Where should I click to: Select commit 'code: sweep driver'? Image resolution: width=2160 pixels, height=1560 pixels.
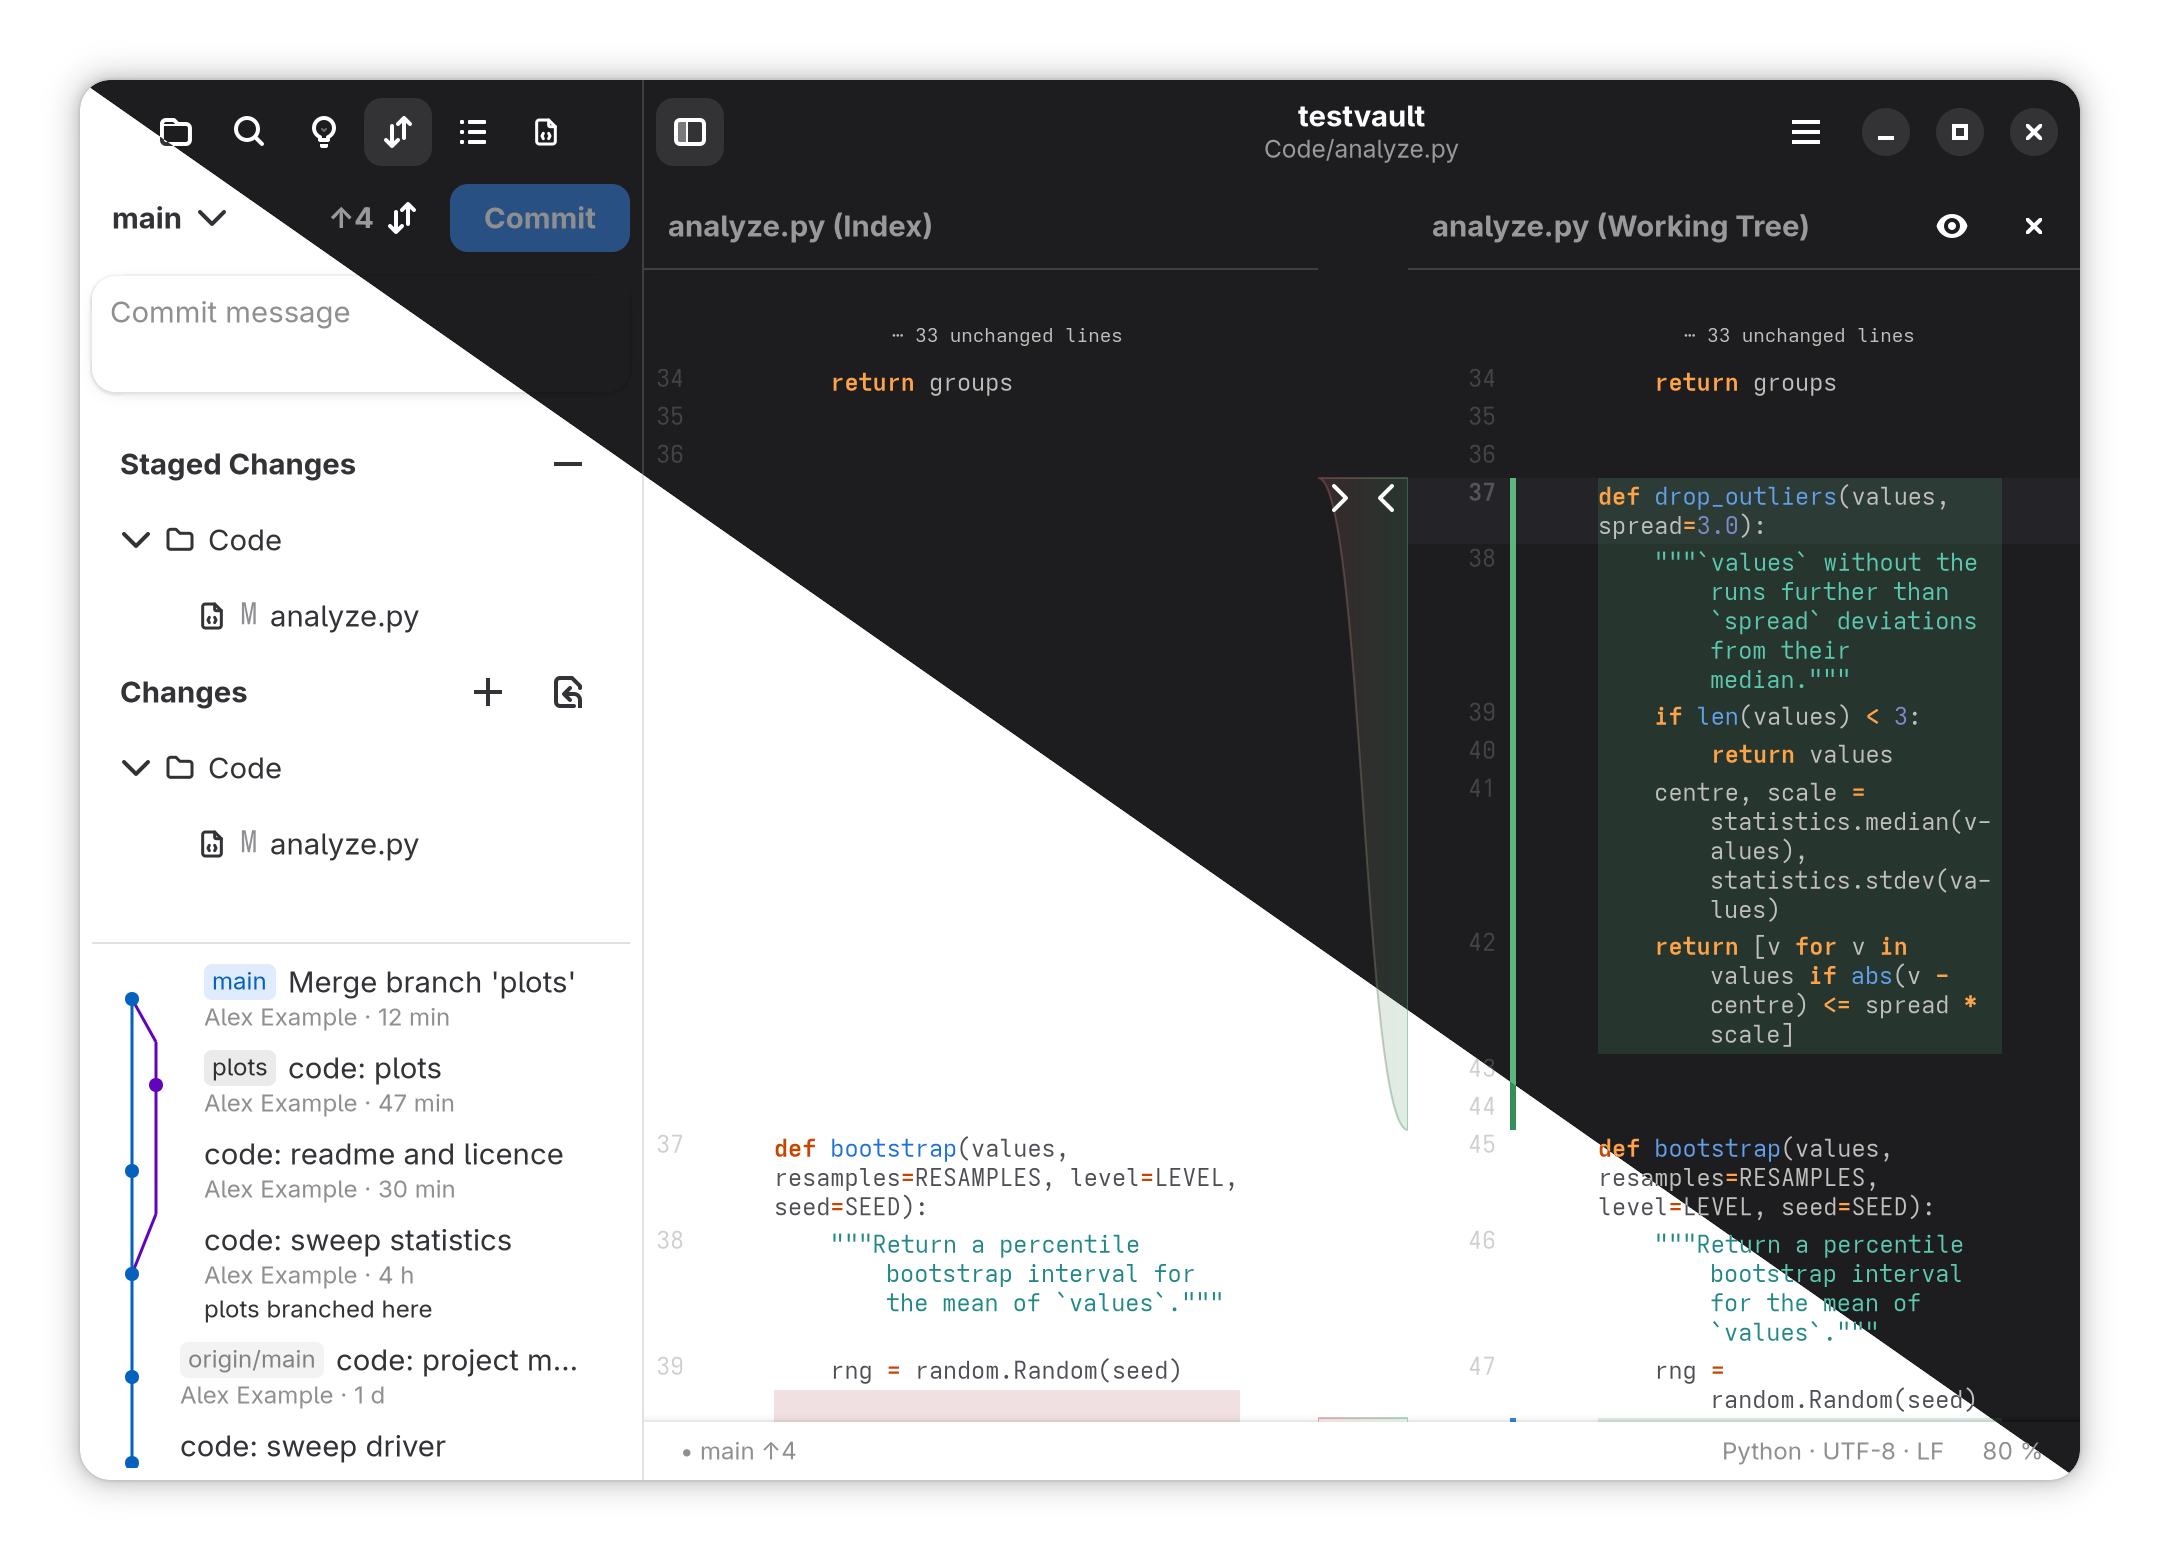(361, 1447)
